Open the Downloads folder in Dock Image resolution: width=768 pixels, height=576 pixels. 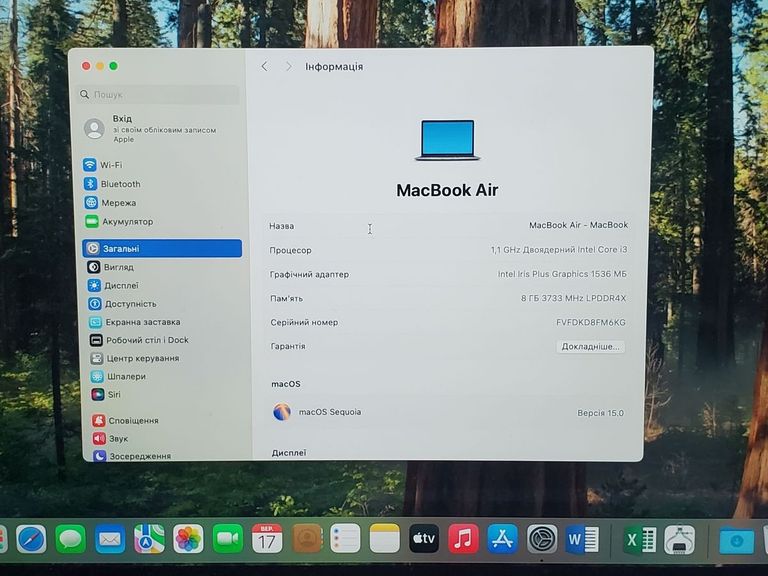pyautogui.click(x=737, y=541)
